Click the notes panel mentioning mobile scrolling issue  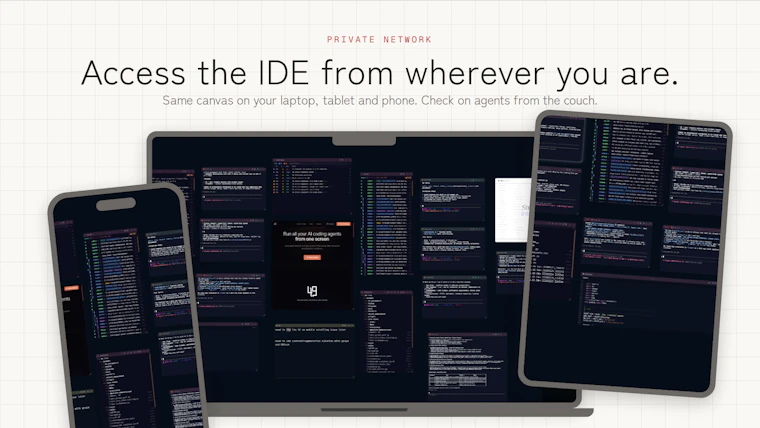pyautogui.click(x=314, y=351)
